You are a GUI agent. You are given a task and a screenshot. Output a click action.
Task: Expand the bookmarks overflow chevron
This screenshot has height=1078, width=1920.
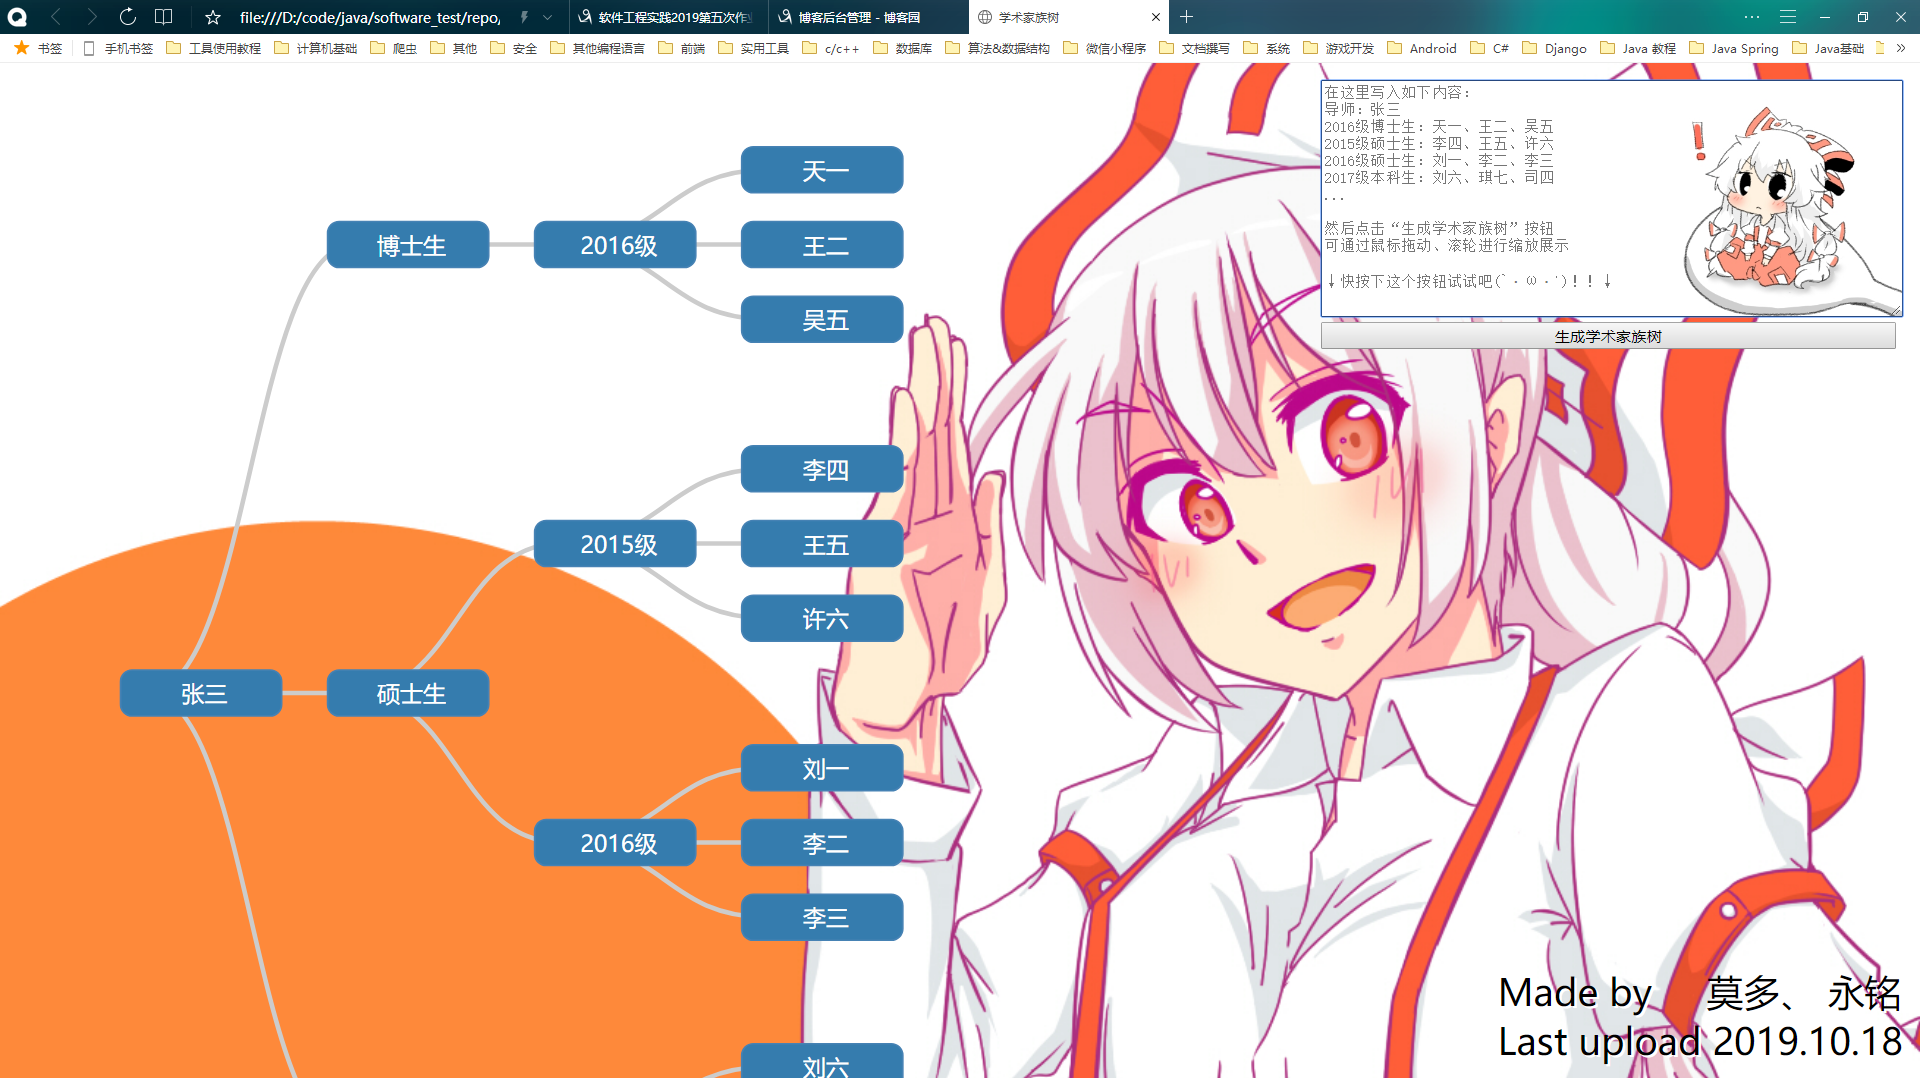coord(1901,48)
